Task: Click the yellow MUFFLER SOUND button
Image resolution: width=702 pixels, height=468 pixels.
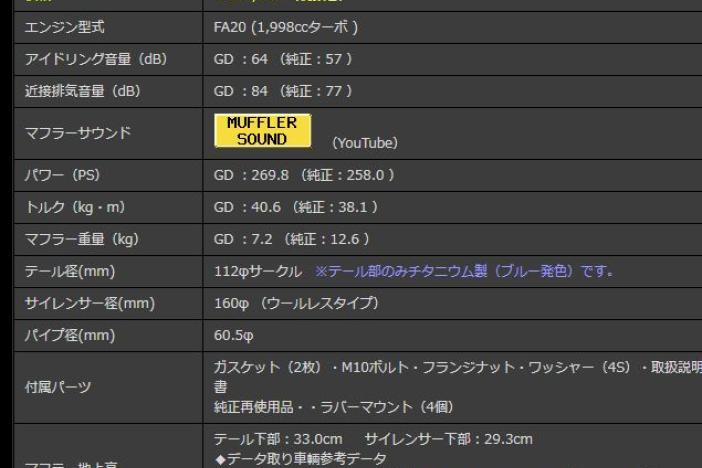Action: [x=262, y=131]
